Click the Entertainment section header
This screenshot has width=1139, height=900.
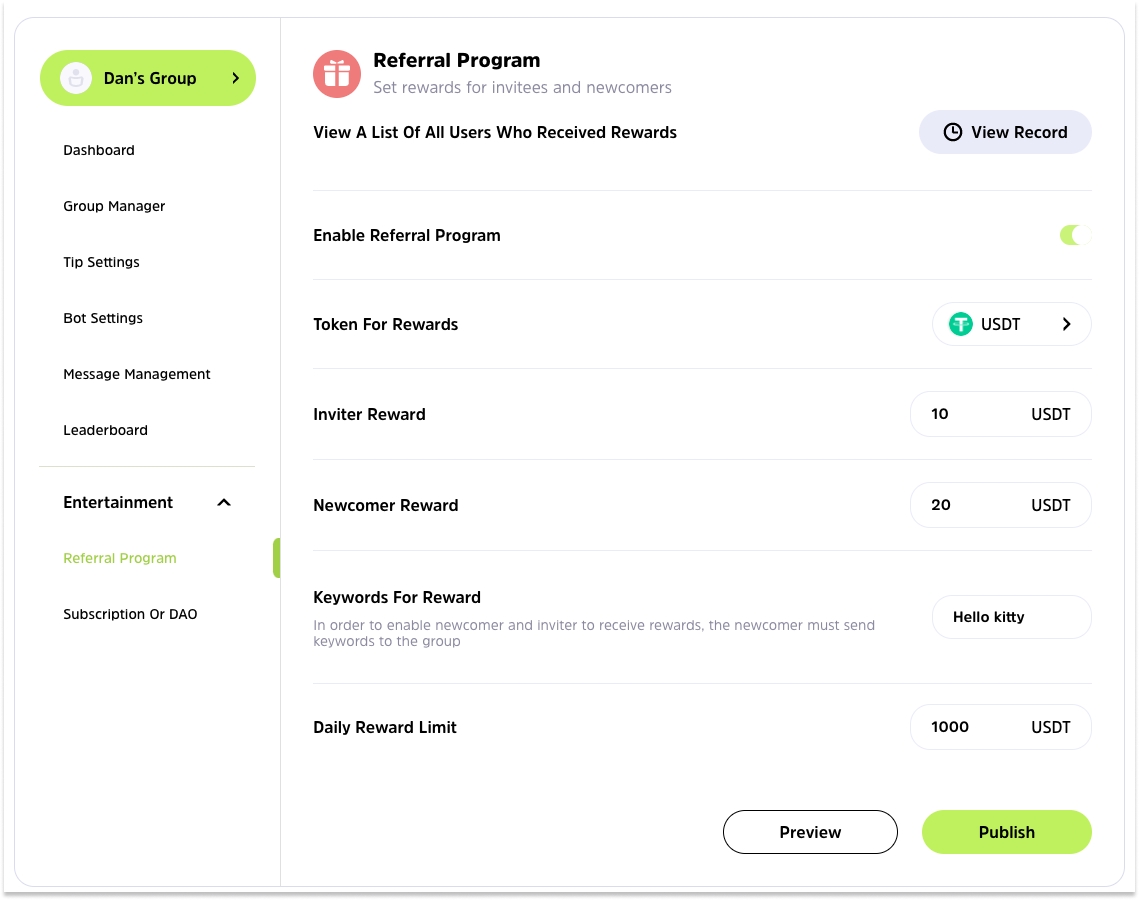pyautogui.click(x=147, y=503)
